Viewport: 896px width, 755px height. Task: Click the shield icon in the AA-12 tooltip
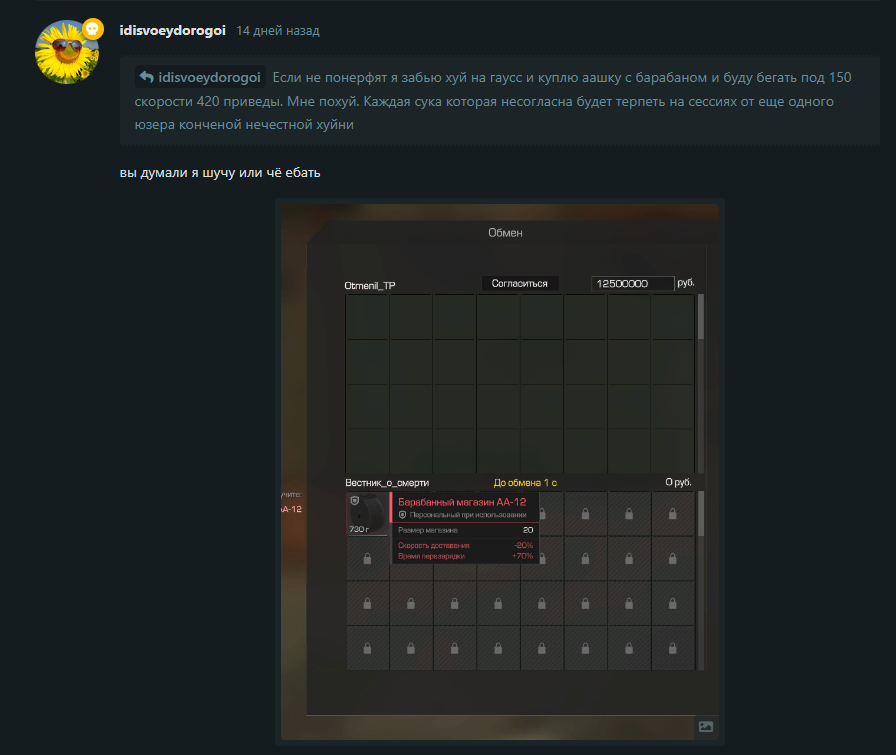click(402, 515)
